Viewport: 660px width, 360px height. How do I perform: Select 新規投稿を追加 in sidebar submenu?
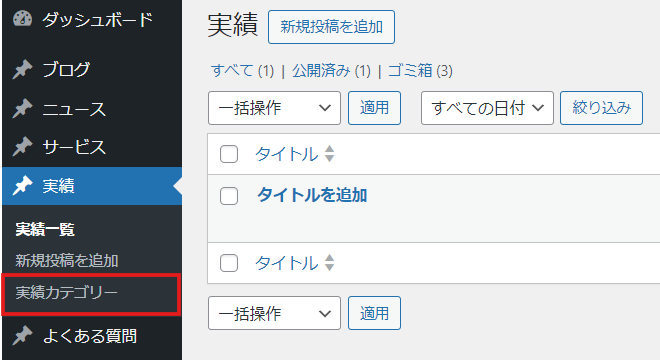[67, 261]
